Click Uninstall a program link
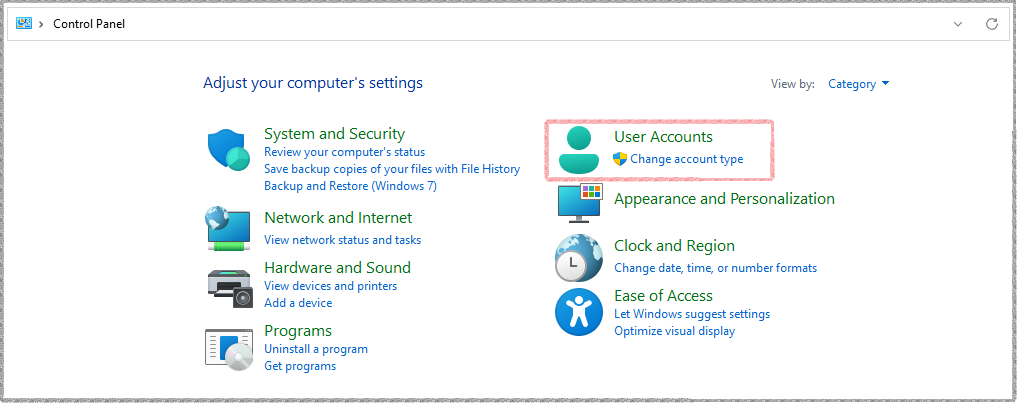Viewport: 1017px width, 403px height. tap(316, 348)
